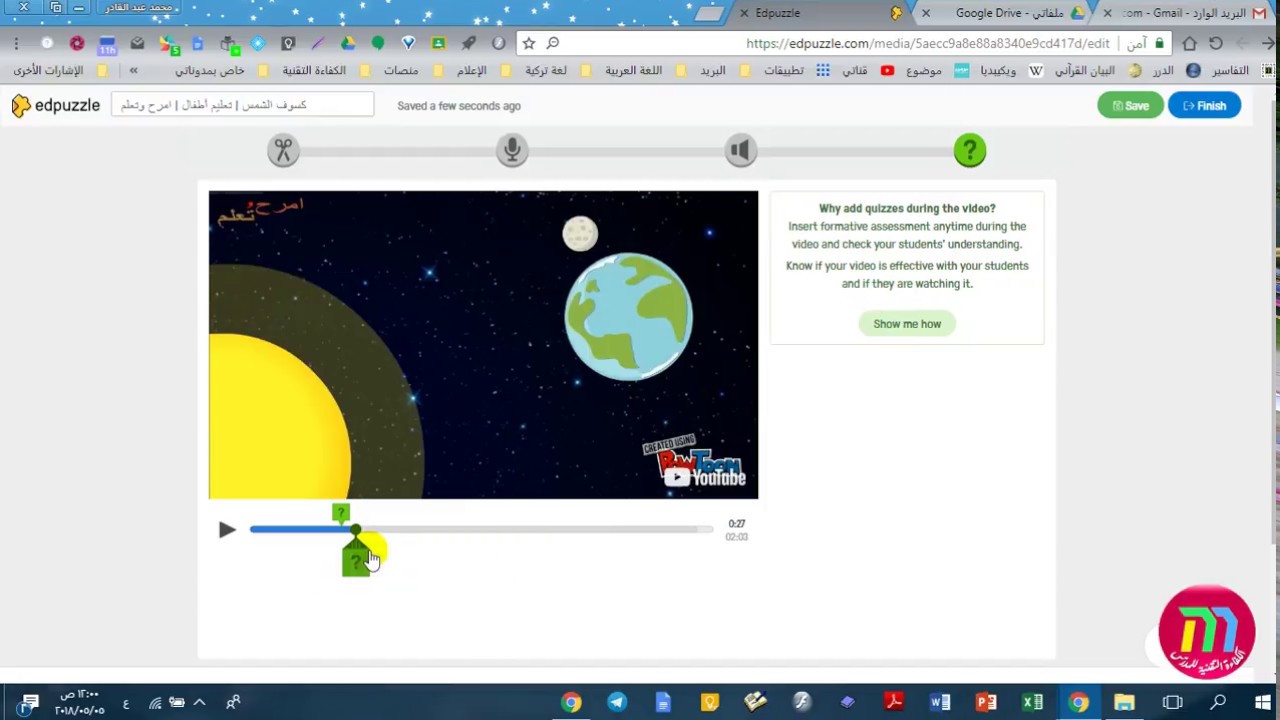
Task: Close the Edpuzzle tab
Action: [x=744, y=13]
